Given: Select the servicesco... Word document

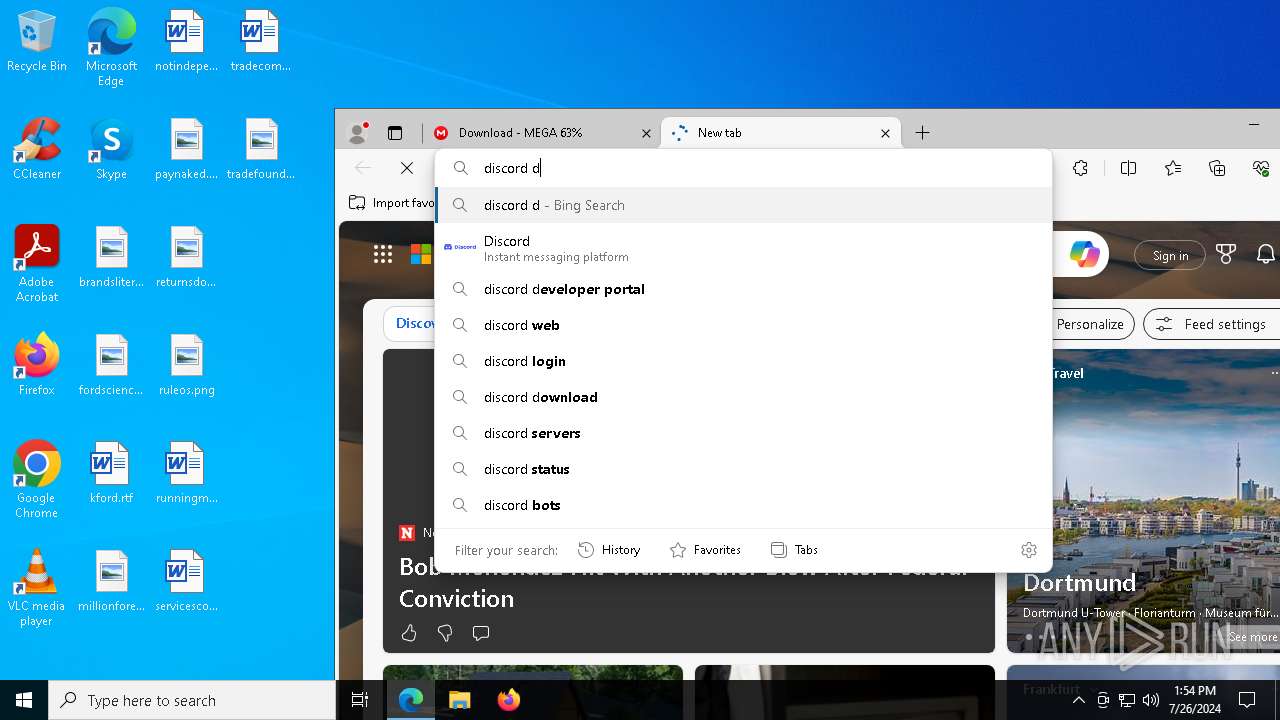Looking at the screenshot, I should (186, 582).
